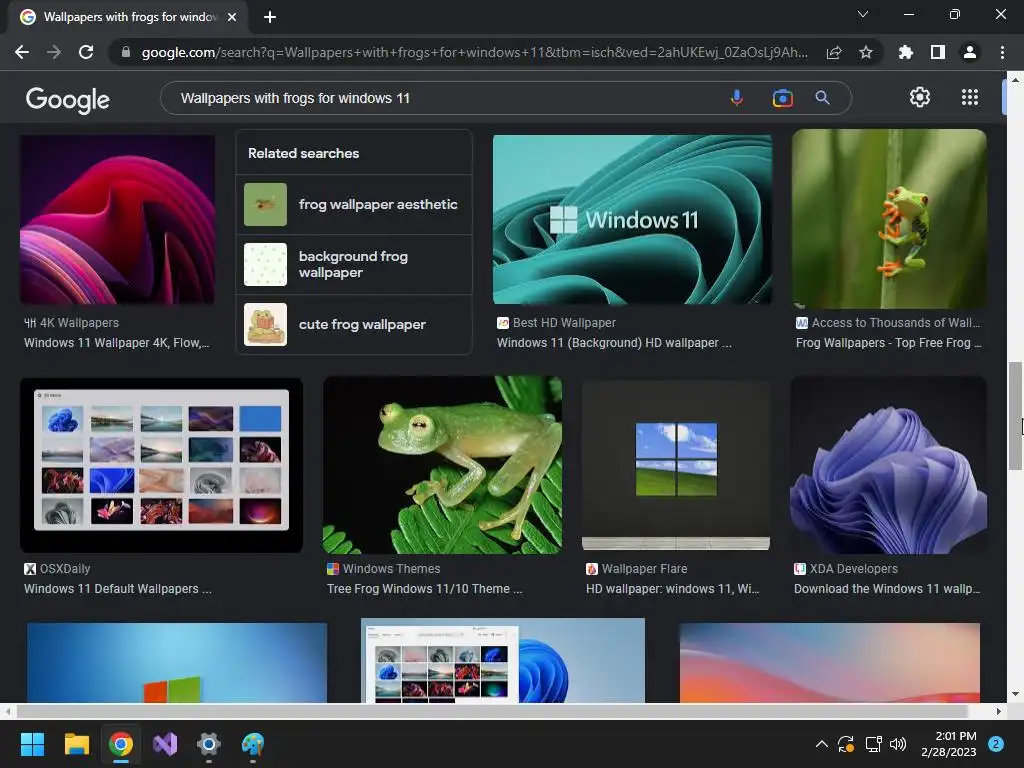This screenshot has width=1024, height=768.
Task: Share this page using the share icon
Action: (834, 52)
